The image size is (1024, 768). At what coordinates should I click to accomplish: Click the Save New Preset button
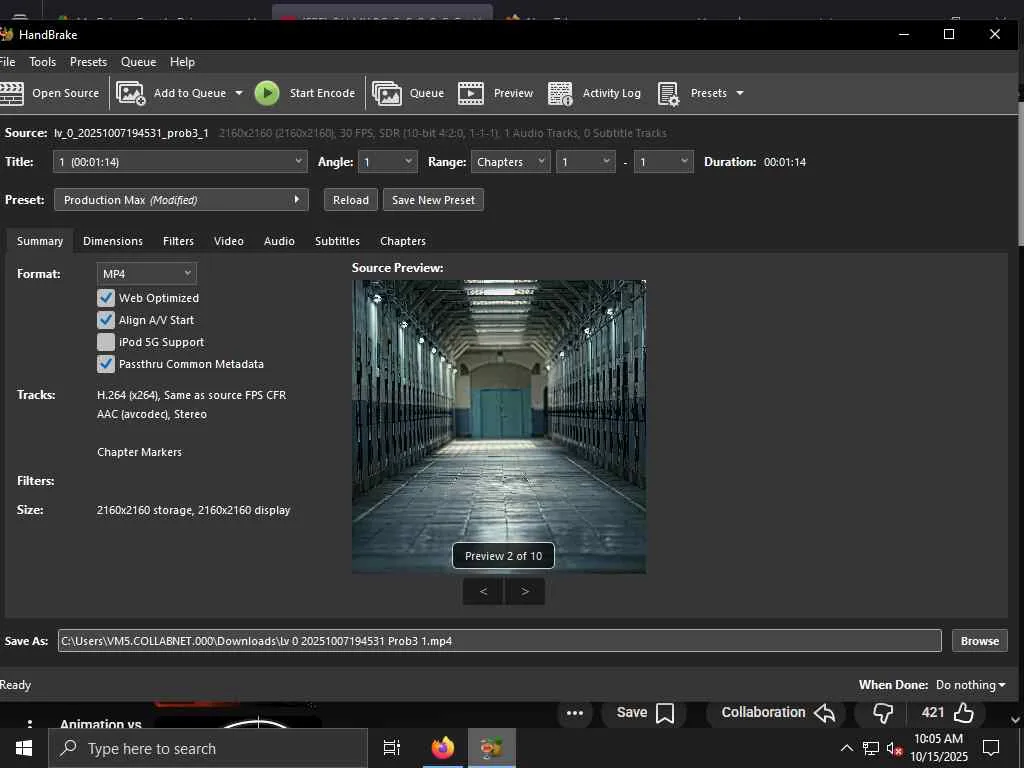coord(433,200)
